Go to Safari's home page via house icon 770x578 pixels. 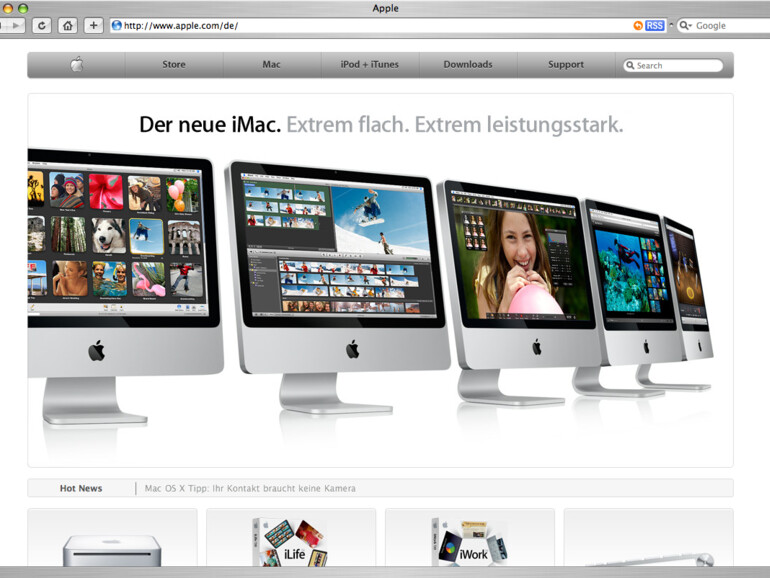point(68,26)
